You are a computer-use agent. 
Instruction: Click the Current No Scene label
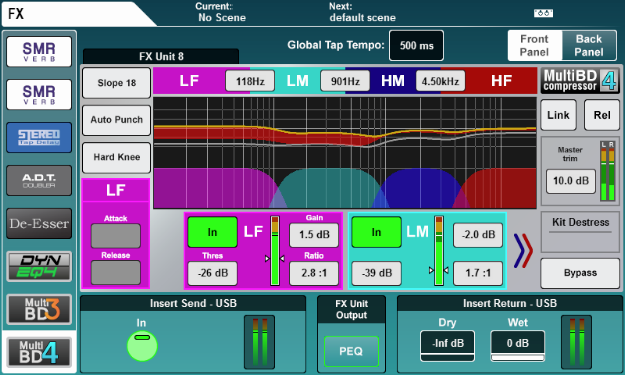222,12
